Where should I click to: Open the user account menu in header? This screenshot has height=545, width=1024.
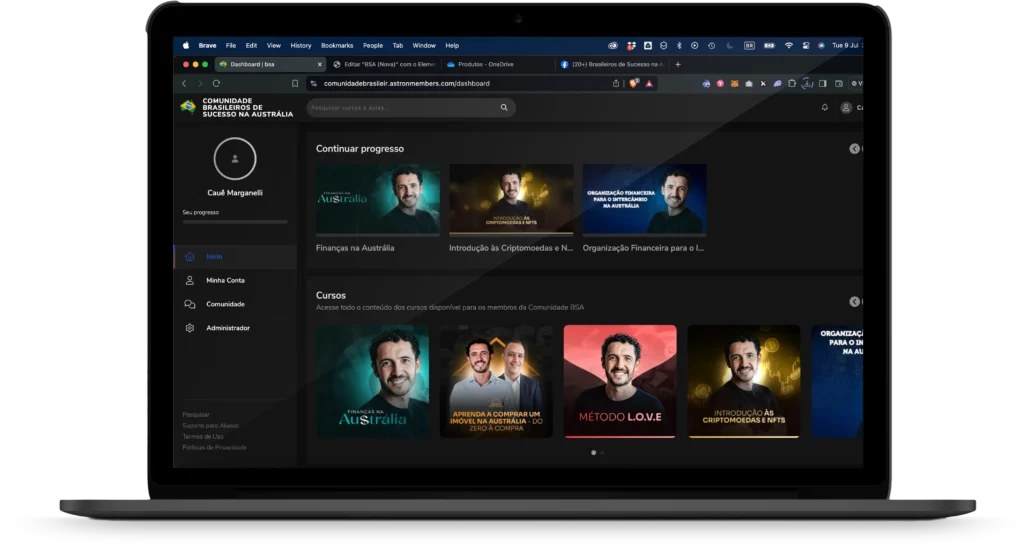848,107
